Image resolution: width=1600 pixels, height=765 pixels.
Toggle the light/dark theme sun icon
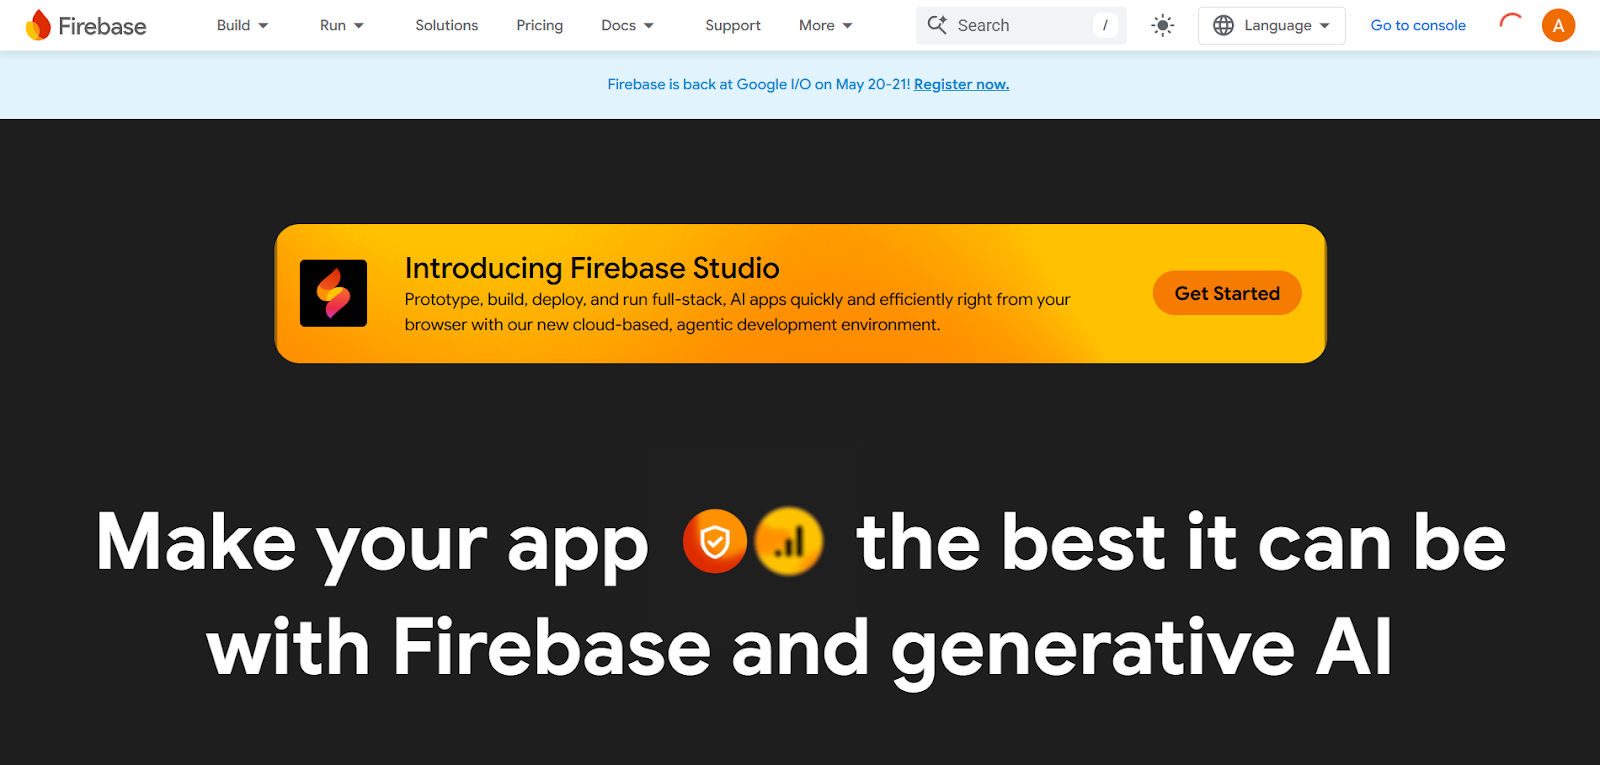pyautogui.click(x=1162, y=25)
